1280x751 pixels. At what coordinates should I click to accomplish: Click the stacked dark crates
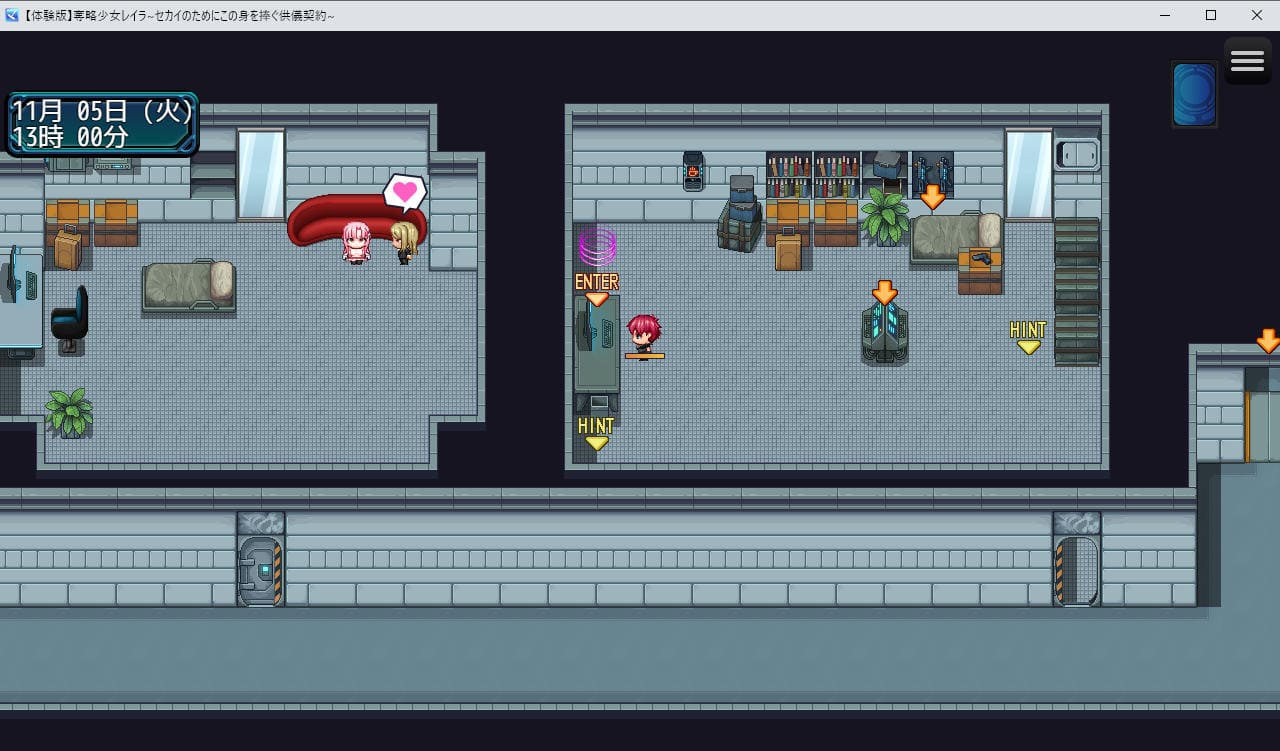pyautogui.click(x=741, y=213)
